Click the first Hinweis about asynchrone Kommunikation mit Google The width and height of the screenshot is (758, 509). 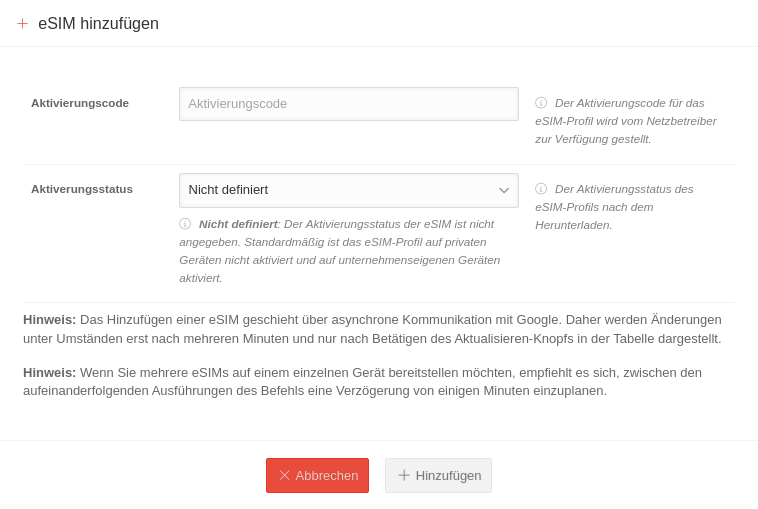pyautogui.click(x=372, y=329)
